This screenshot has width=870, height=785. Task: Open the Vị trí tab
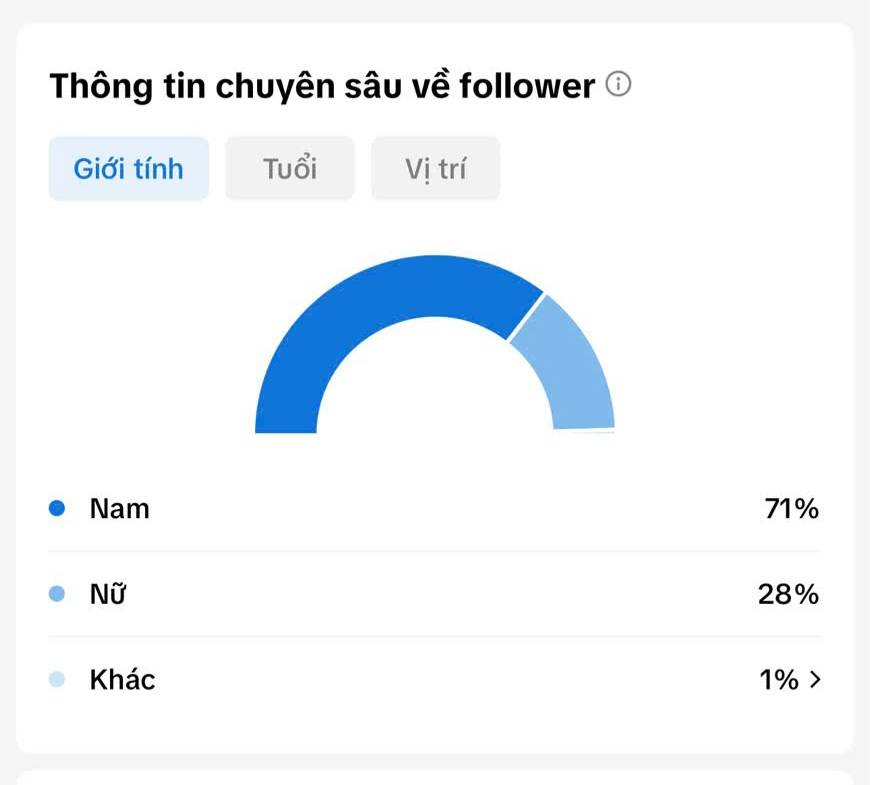tap(436, 169)
